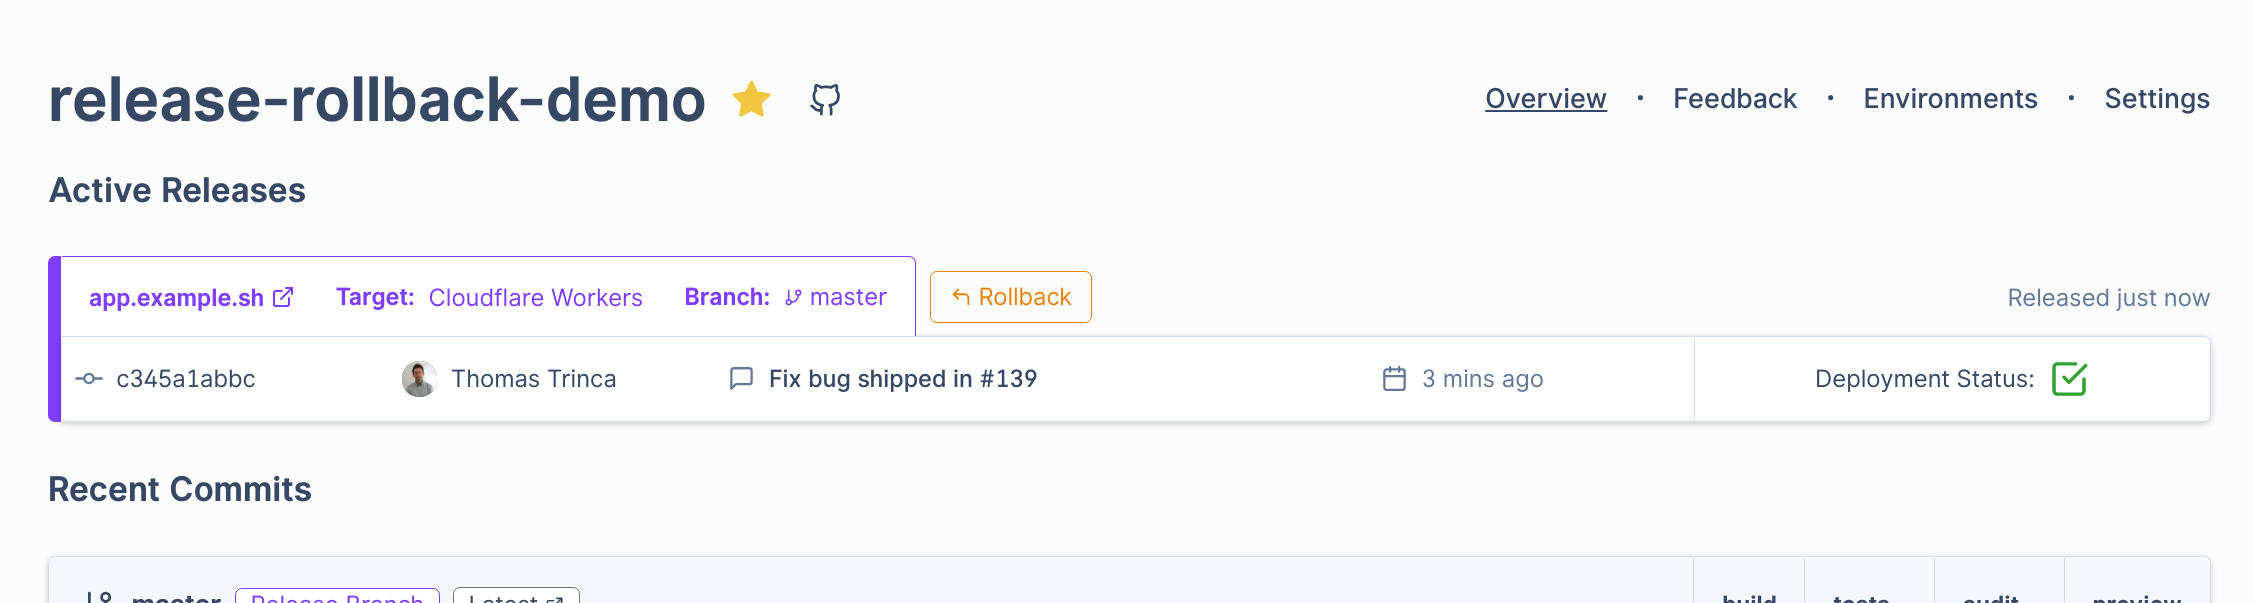Click commit hash c345a1abbc
Image resolution: width=2254 pixels, height=603 pixels.
(186, 379)
